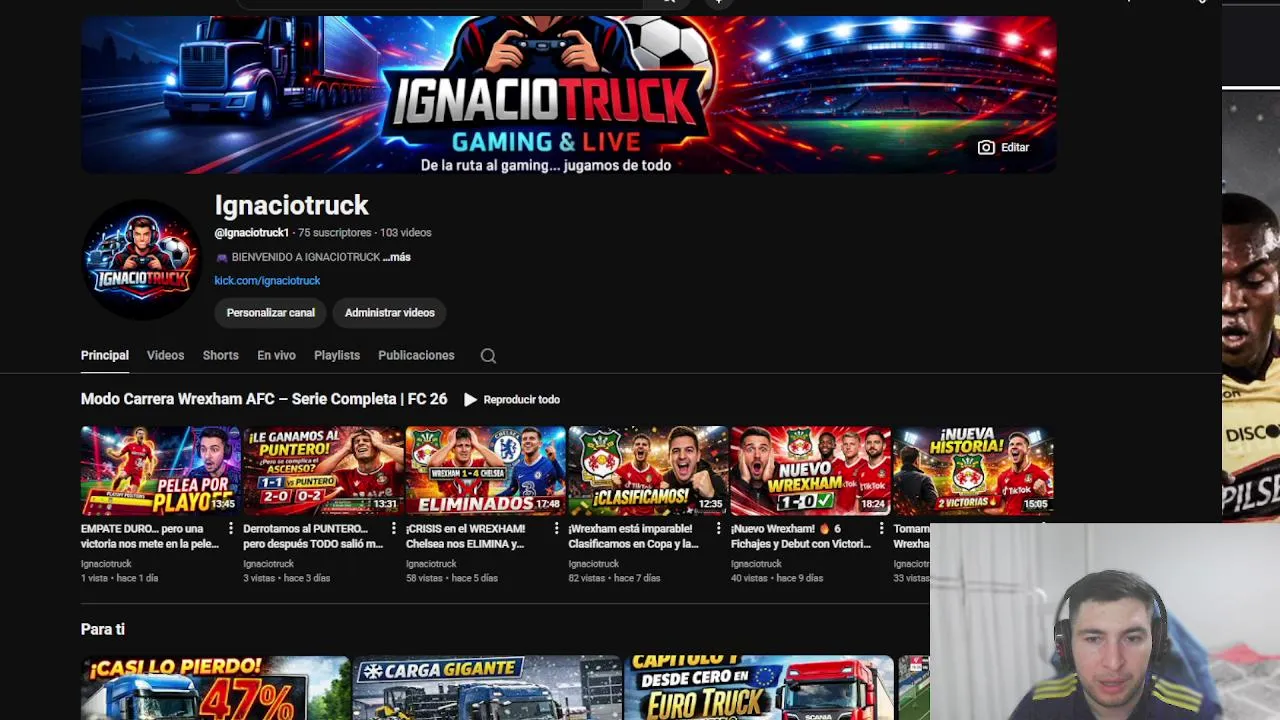Viewport: 1280px width, 720px height.
Task: Click the Ignaciotruck channel name heading
Action: tap(291, 205)
